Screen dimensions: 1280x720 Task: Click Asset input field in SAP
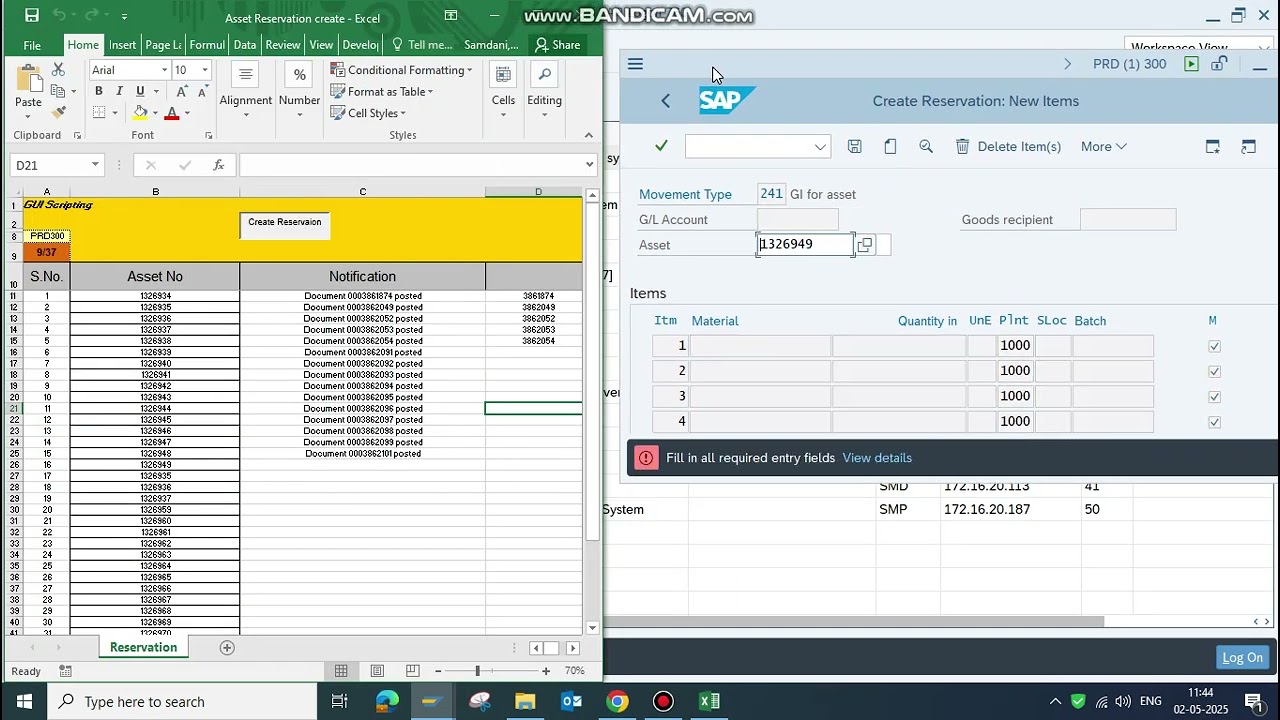pyautogui.click(x=805, y=244)
